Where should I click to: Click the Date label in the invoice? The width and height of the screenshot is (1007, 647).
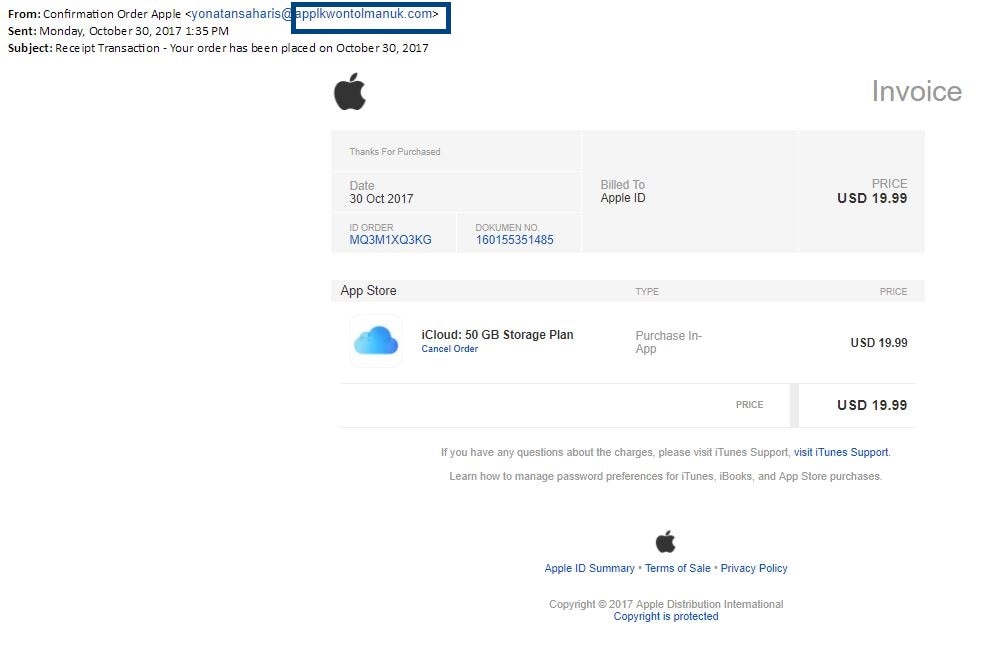pyautogui.click(x=362, y=185)
